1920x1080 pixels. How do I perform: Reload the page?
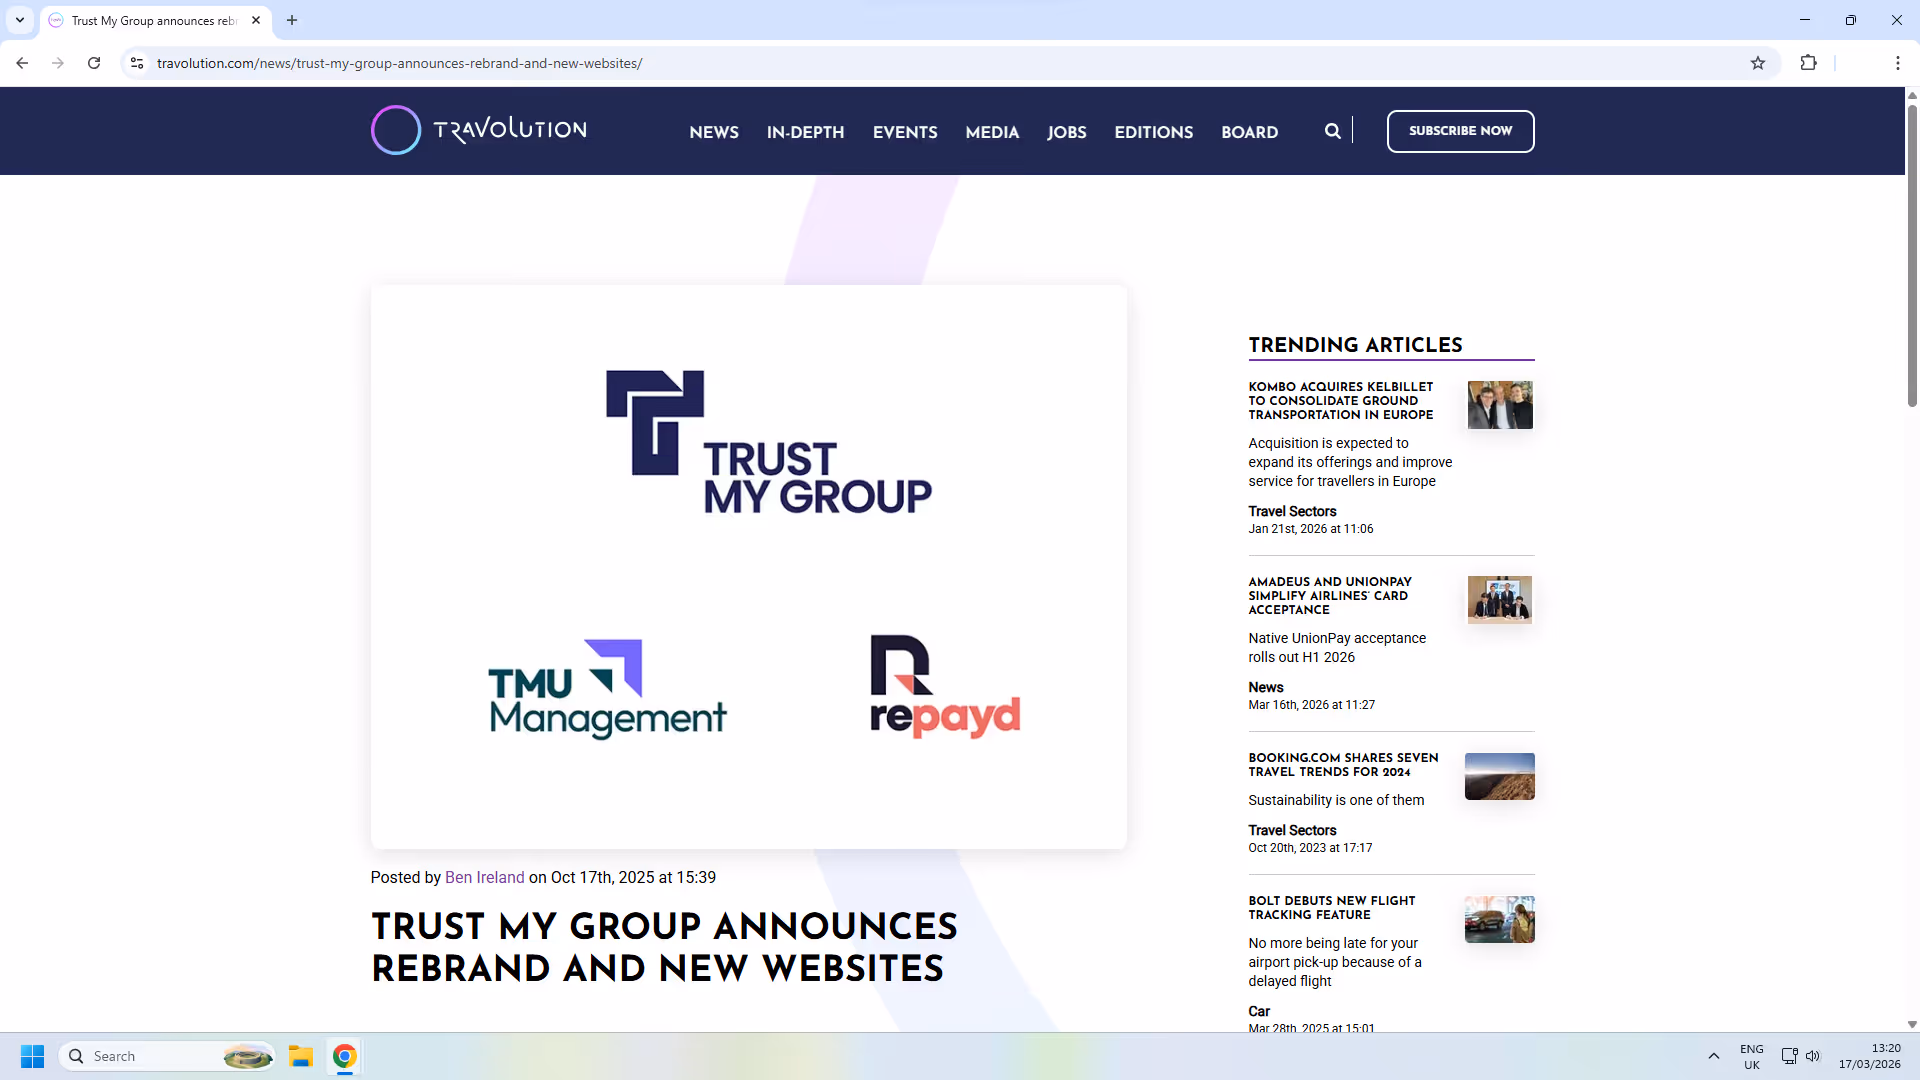pyautogui.click(x=93, y=63)
